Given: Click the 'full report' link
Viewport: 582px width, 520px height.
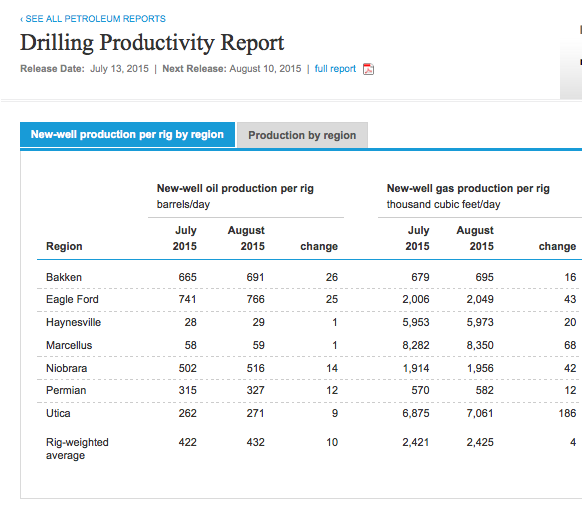Looking at the screenshot, I should click(335, 69).
